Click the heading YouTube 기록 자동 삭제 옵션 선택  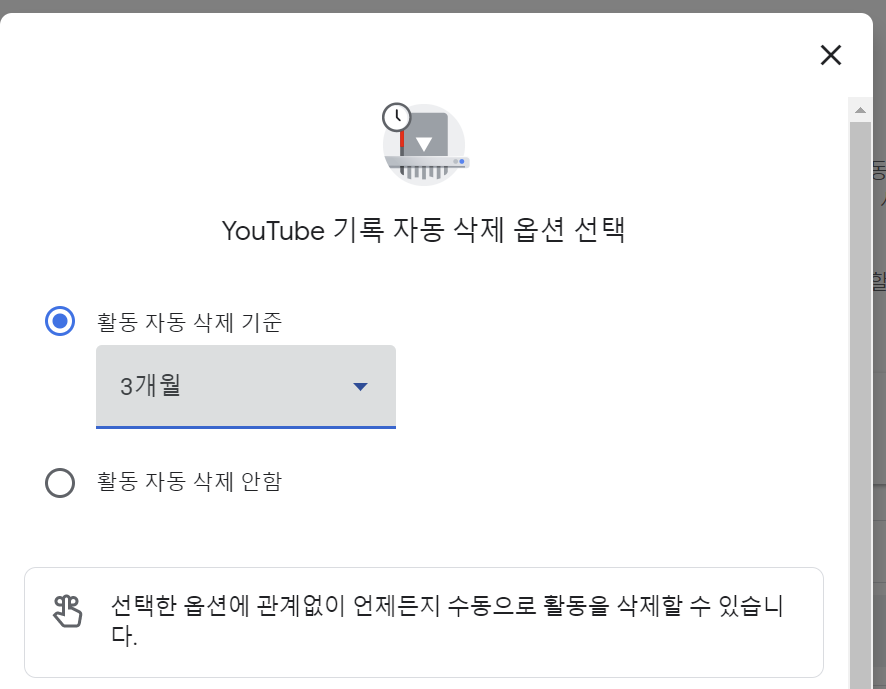click(423, 230)
